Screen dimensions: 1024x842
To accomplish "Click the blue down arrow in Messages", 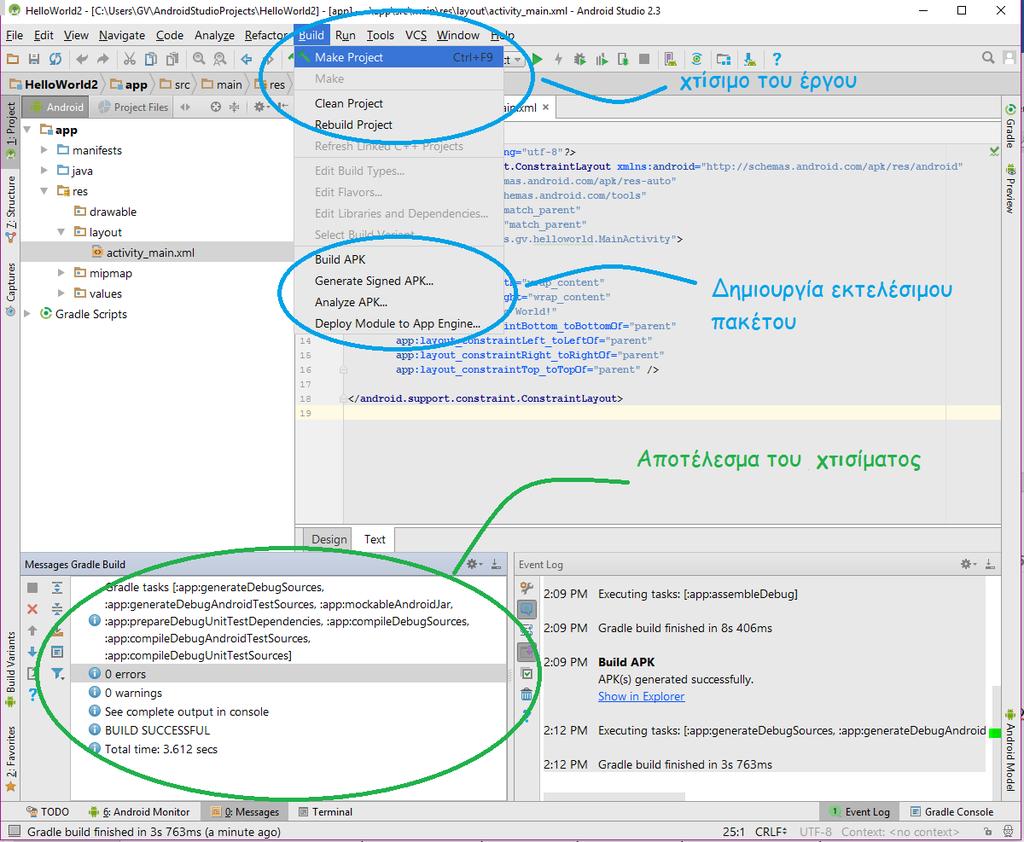I will [32, 651].
